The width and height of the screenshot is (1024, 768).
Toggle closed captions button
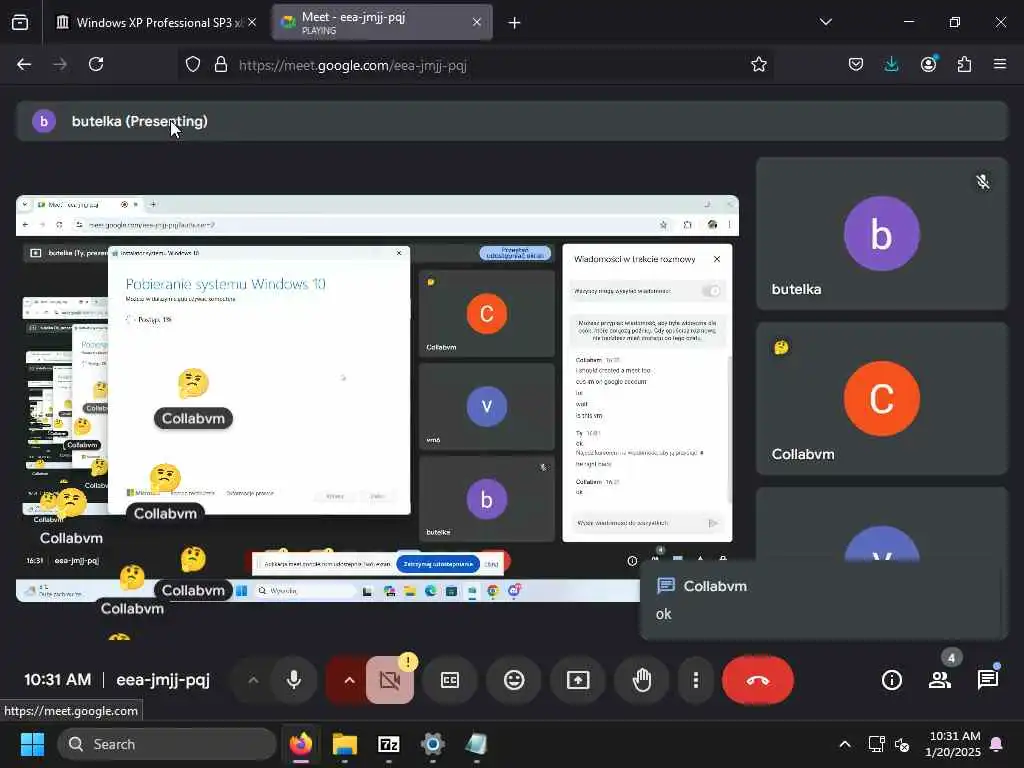coord(450,680)
